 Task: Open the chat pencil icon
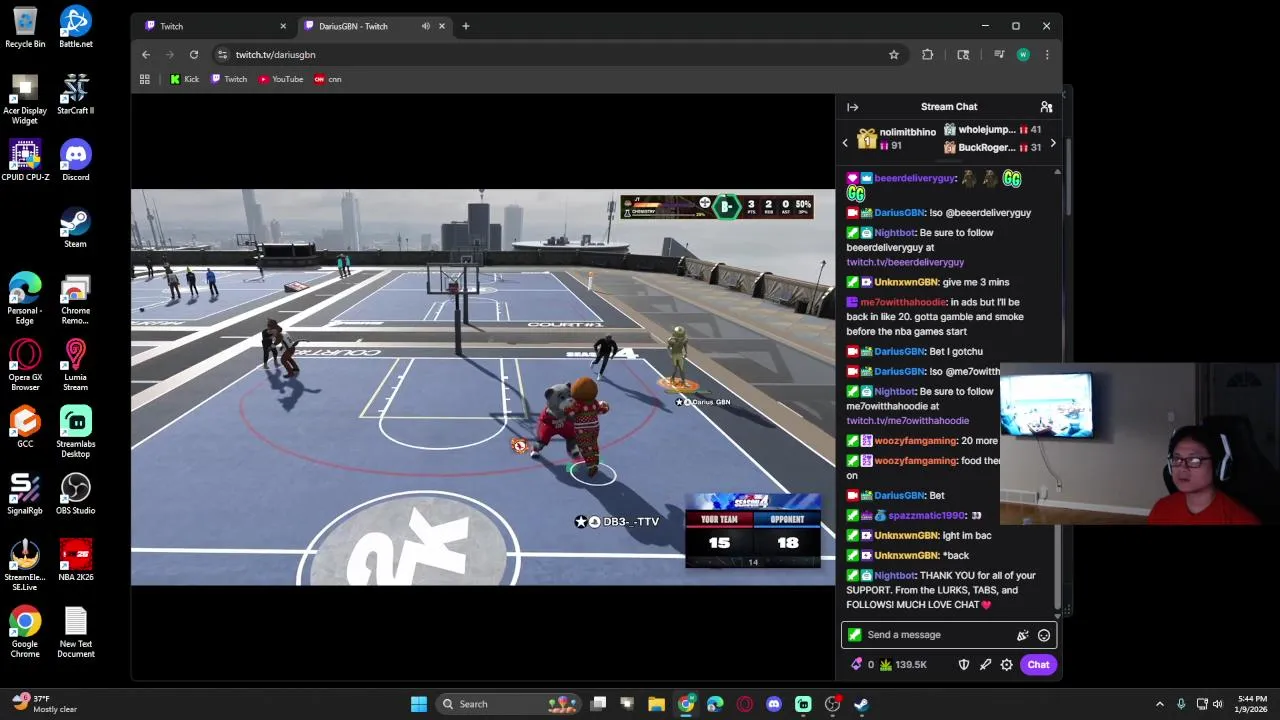(985, 665)
